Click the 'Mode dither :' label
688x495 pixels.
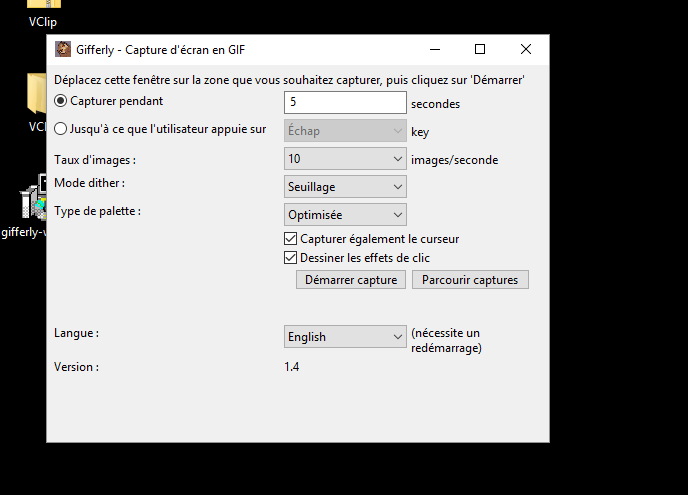click(x=90, y=183)
